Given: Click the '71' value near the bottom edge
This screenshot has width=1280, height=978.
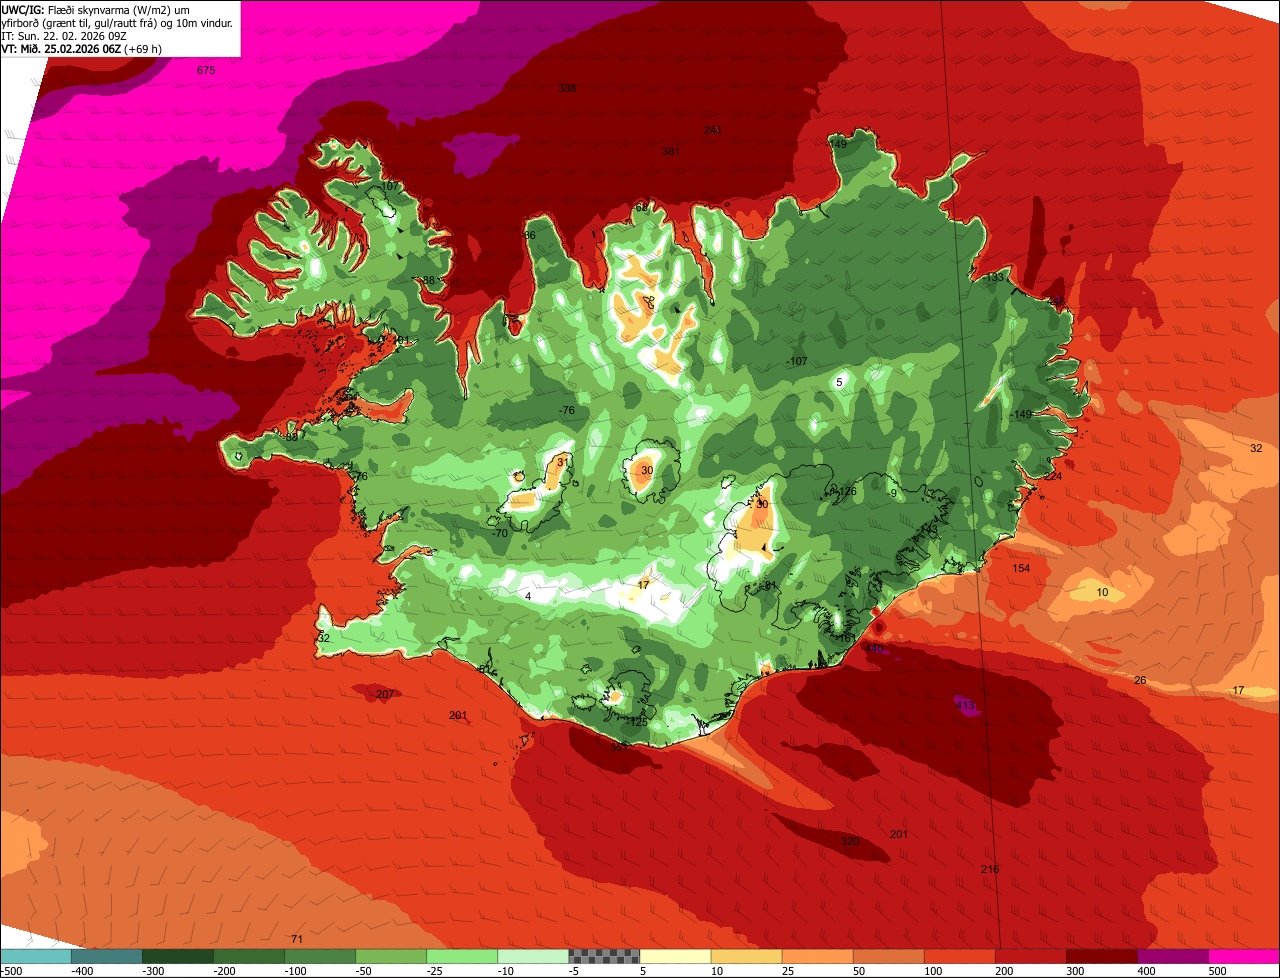Looking at the screenshot, I should (x=296, y=939).
